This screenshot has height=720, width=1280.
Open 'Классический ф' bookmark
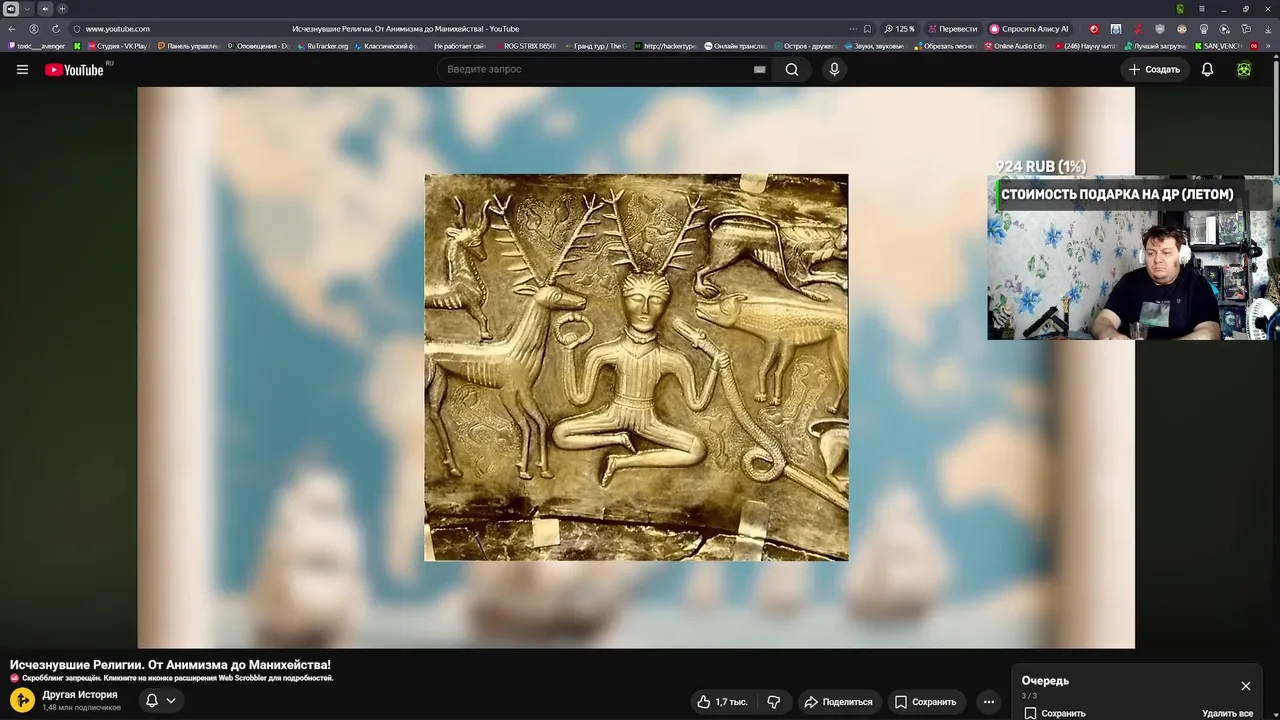(x=386, y=46)
